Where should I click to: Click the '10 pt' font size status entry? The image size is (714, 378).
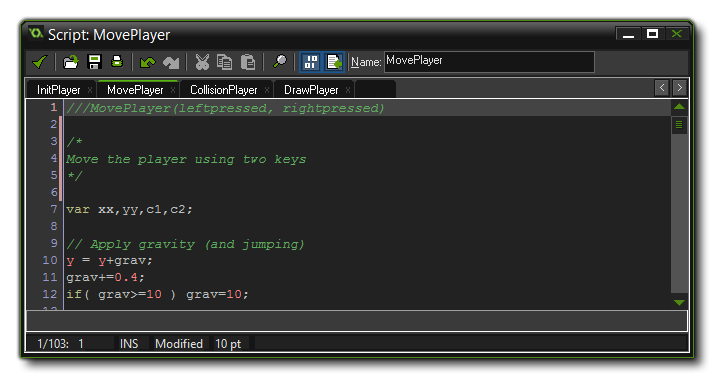[x=228, y=344]
